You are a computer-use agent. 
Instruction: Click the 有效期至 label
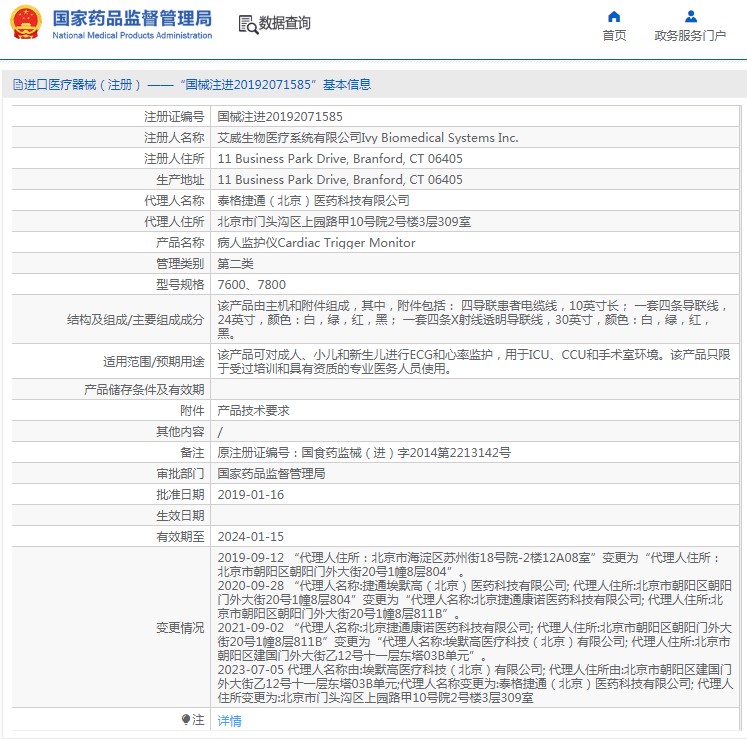(180, 537)
